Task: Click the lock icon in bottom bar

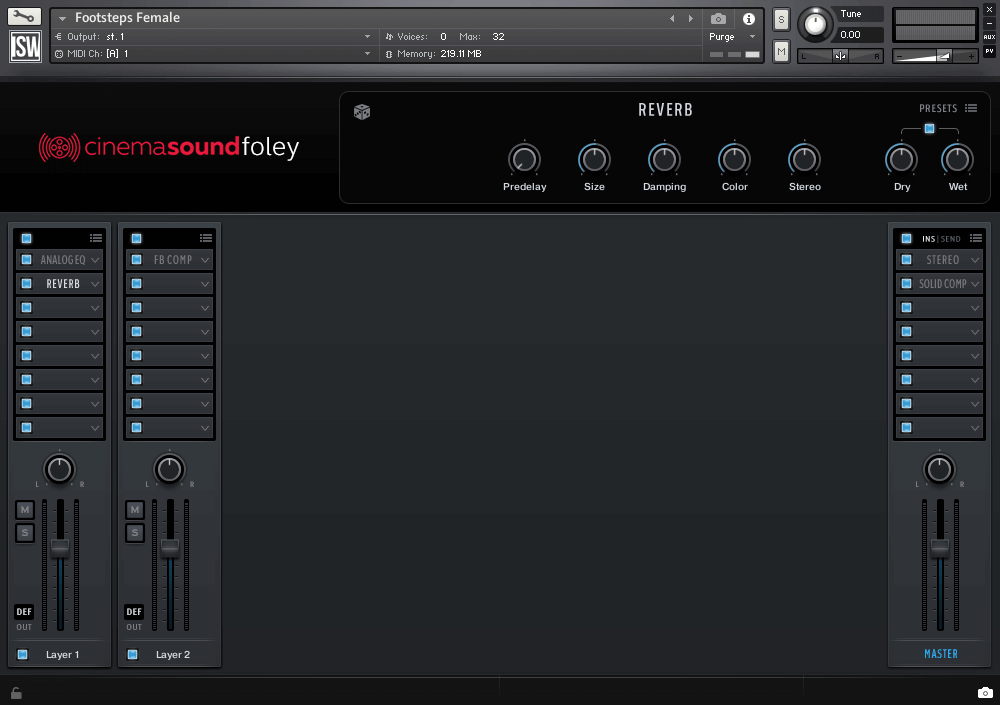Action: 16,693
